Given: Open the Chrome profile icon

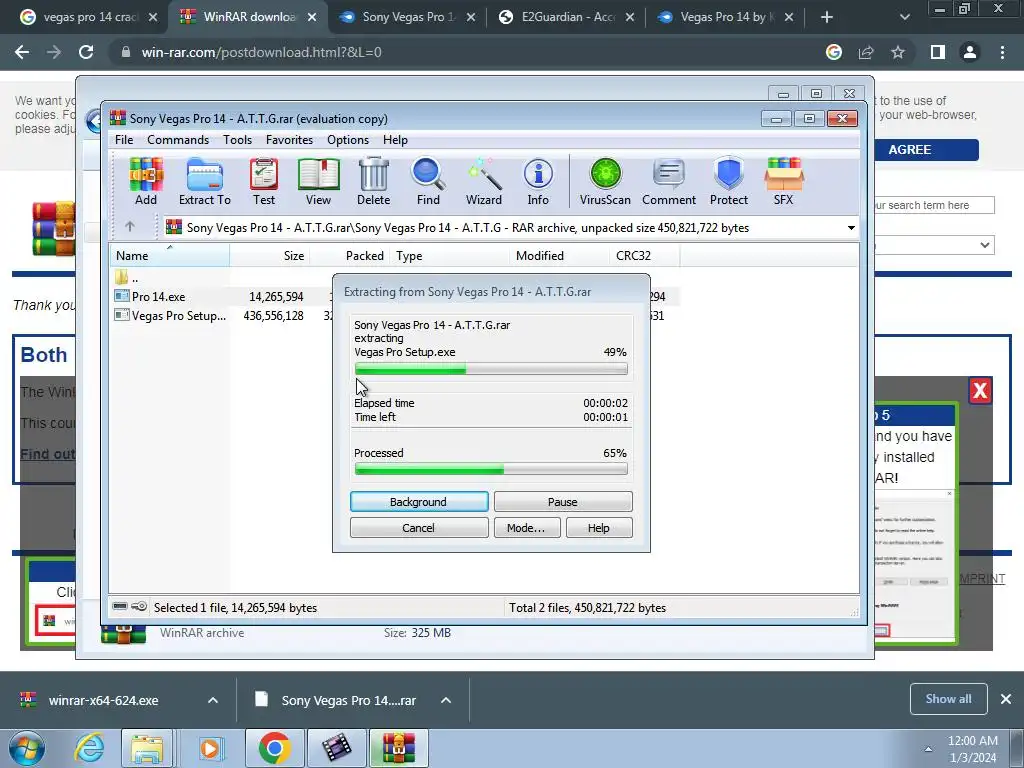Looking at the screenshot, I should tap(970, 52).
